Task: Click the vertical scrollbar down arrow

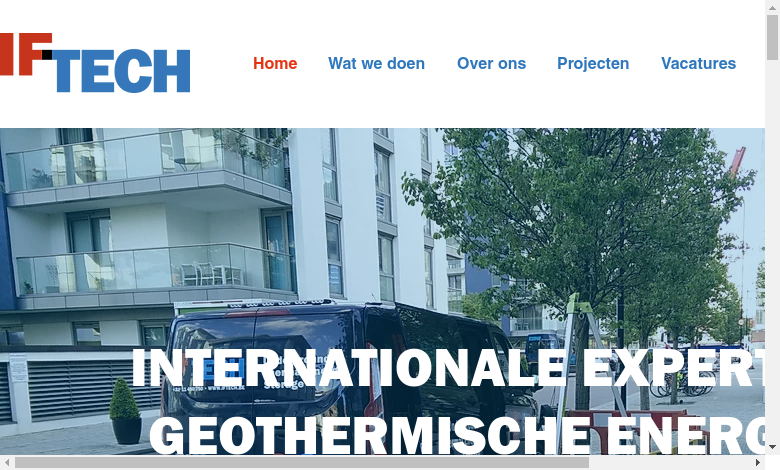Action: [772, 447]
